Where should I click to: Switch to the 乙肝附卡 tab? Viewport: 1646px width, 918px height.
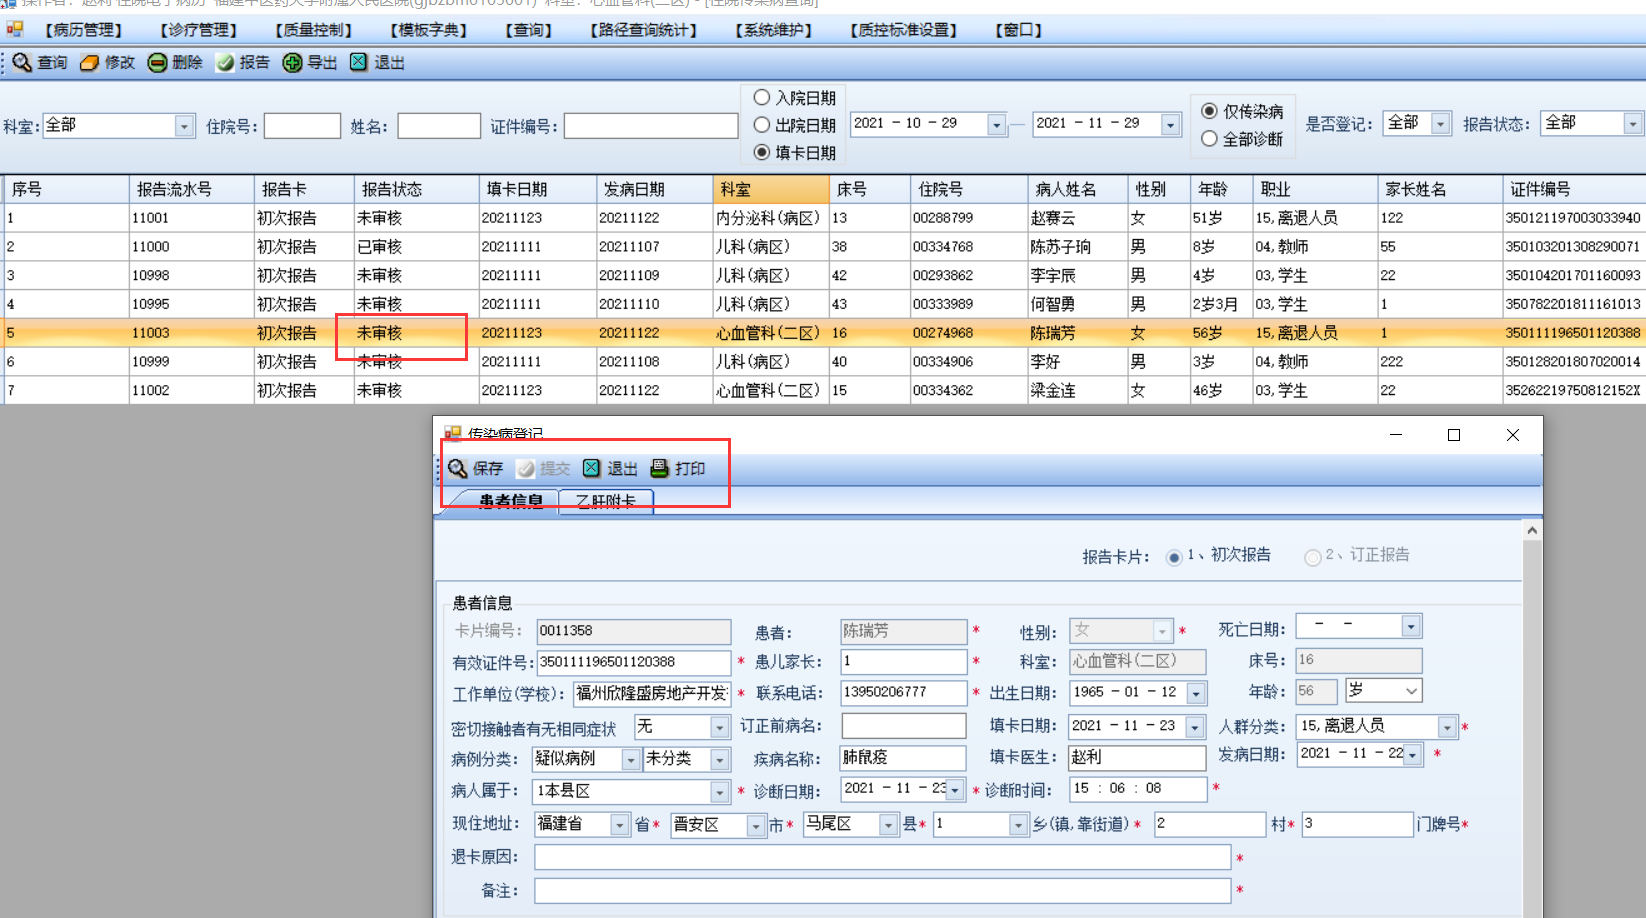606,501
